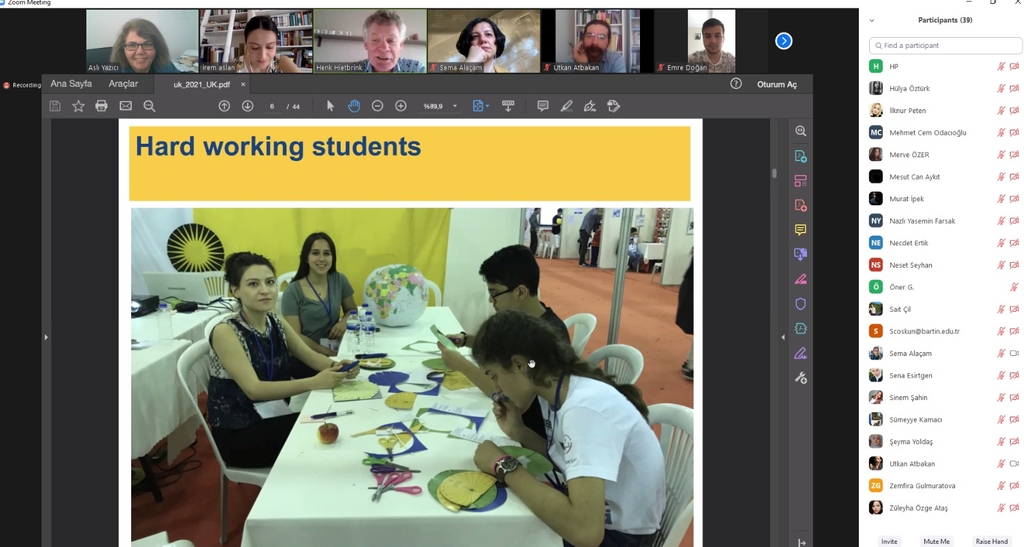
Task: Open Acrobat help question mark
Action: pyautogui.click(x=736, y=84)
